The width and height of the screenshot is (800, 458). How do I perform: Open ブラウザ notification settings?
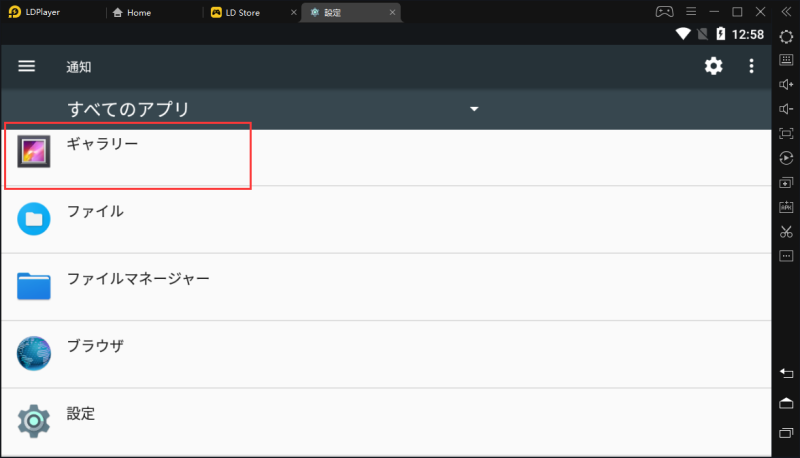[386, 354]
